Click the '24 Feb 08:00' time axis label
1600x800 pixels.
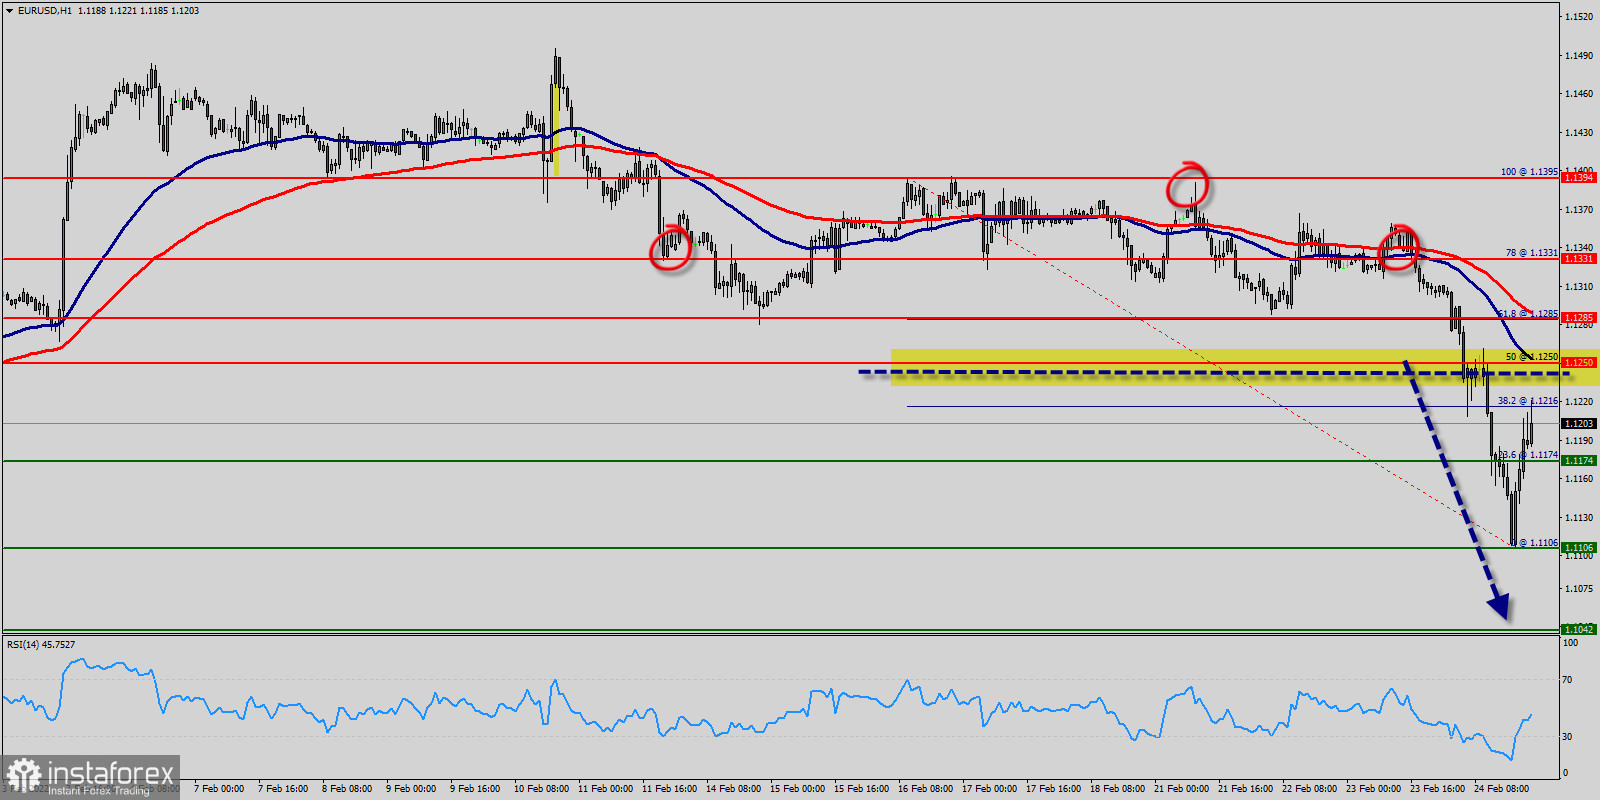tap(1501, 789)
